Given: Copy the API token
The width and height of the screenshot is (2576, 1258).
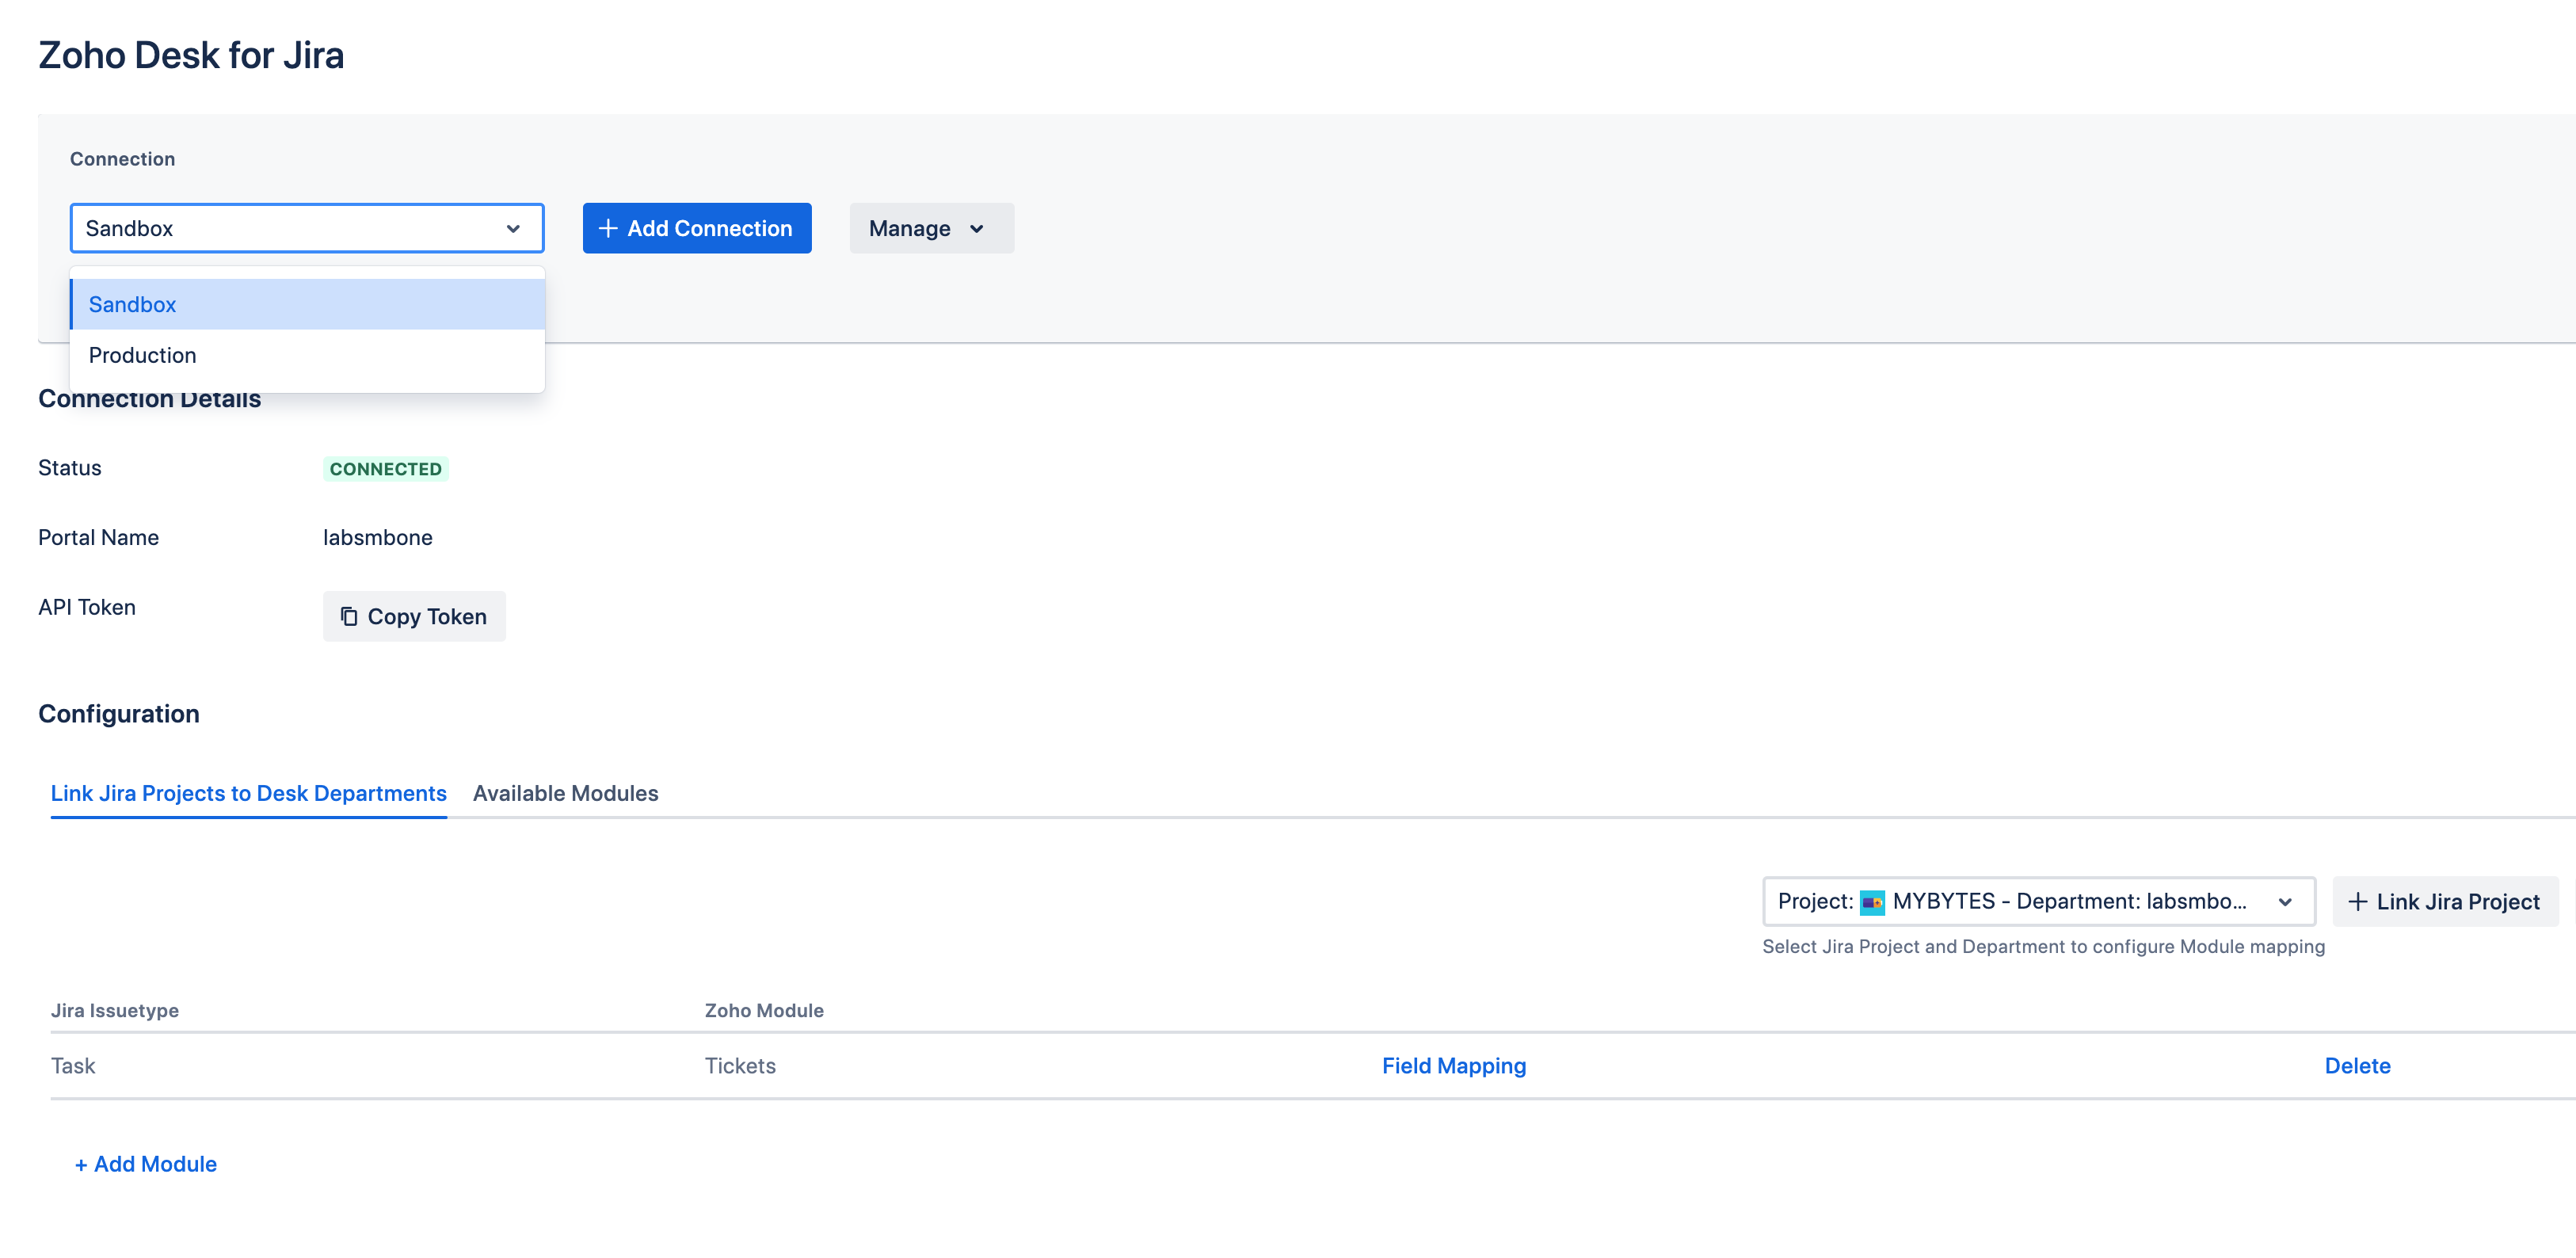Looking at the screenshot, I should click(x=414, y=616).
